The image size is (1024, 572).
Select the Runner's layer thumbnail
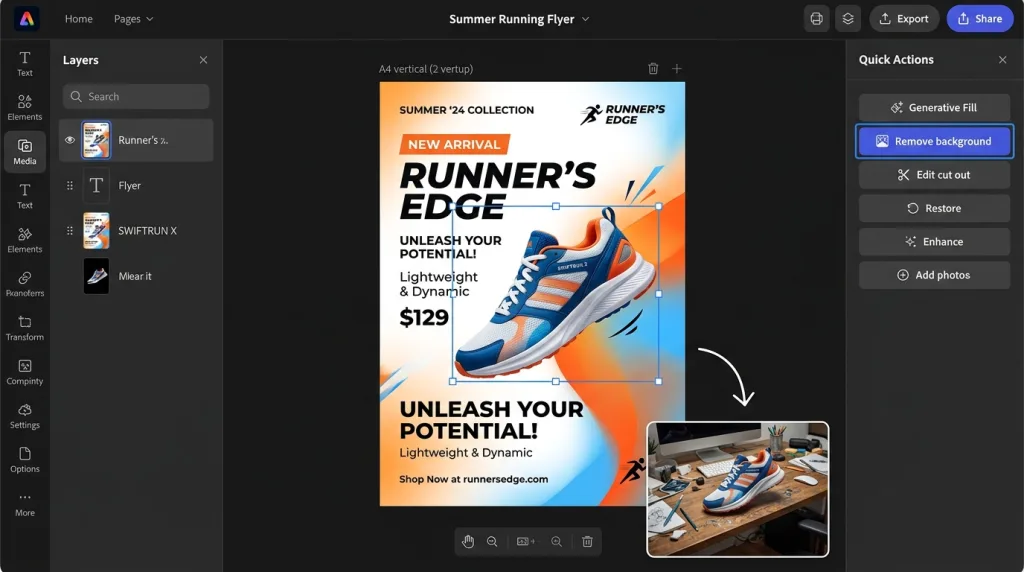[x=96, y=140]
